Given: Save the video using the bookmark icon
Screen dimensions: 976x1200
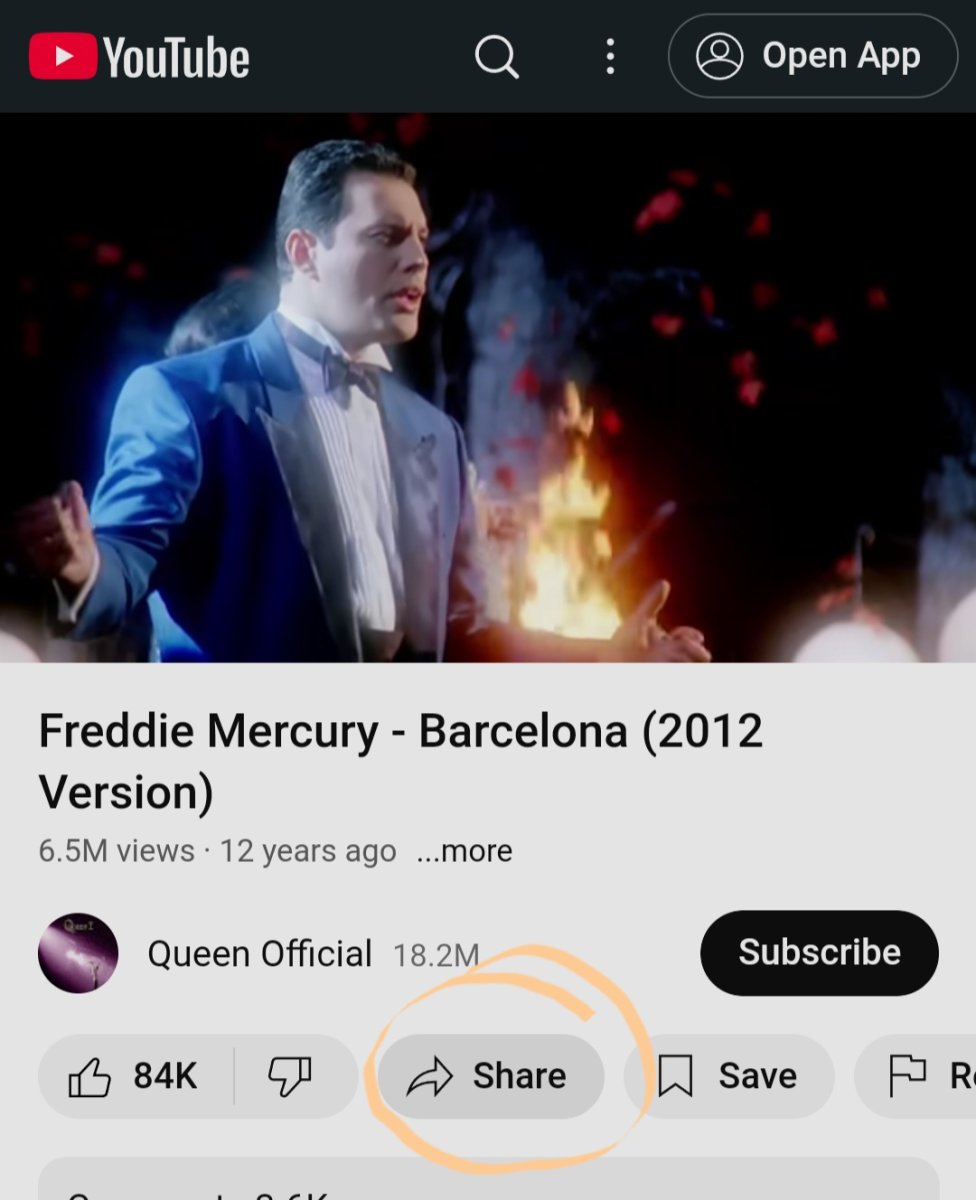Looking at the screenshot, I should pos(676,1076).
